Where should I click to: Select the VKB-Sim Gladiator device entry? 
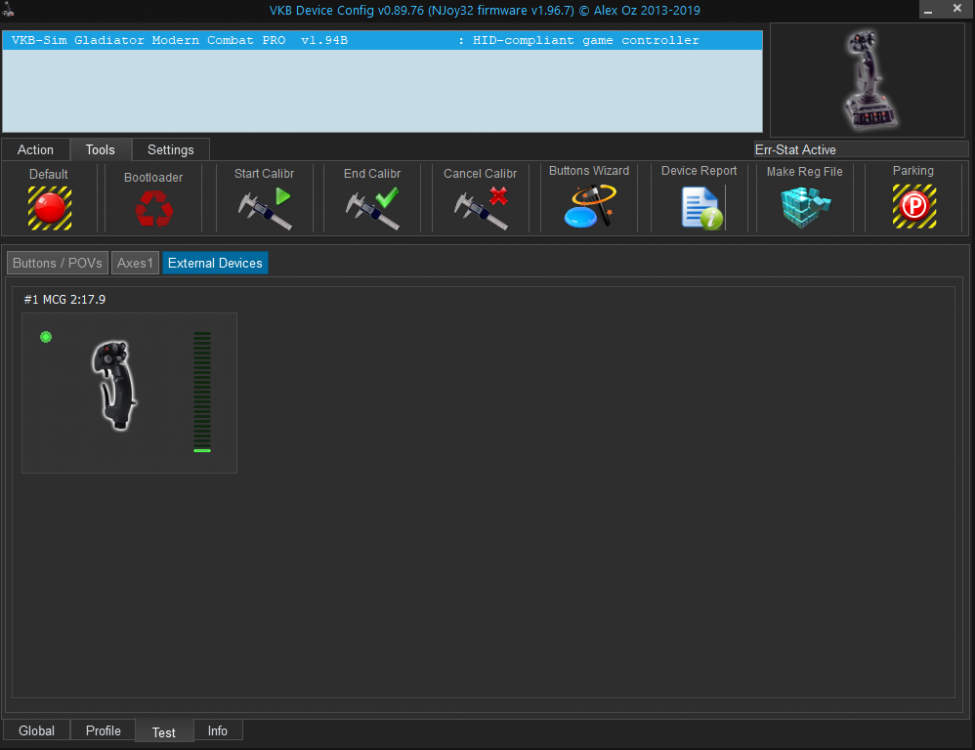click(x=382, y=41)
